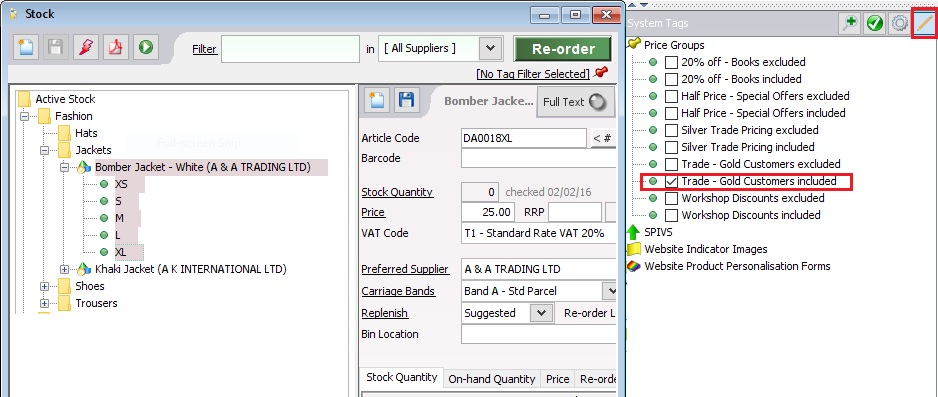Tick Silver Trade Pricing excluded checkbox
The width and height of the screenshot is (938, 397).
click(672, 130)
